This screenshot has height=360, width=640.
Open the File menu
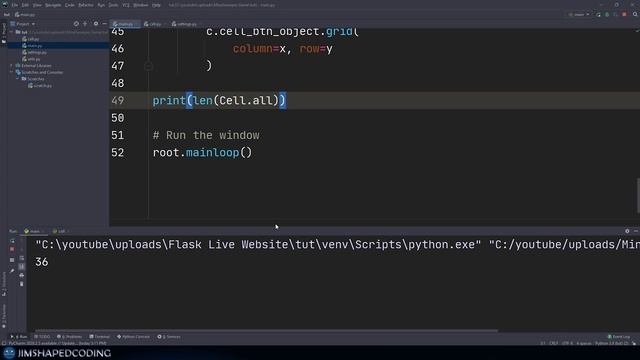(x=15, y=5)
